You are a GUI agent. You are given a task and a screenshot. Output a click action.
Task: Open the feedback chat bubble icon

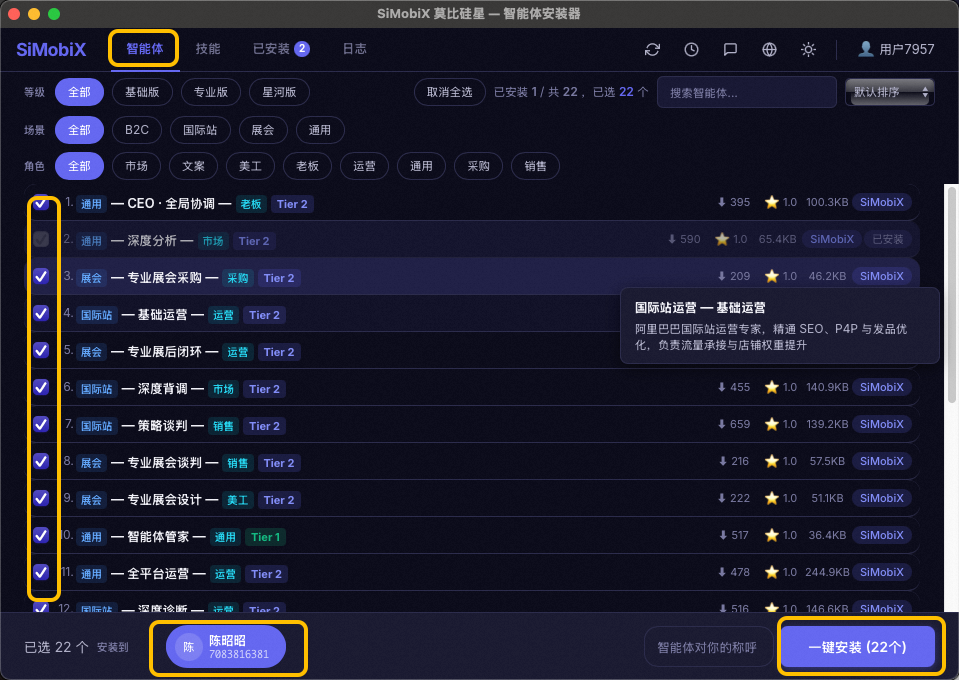(730, 50)
